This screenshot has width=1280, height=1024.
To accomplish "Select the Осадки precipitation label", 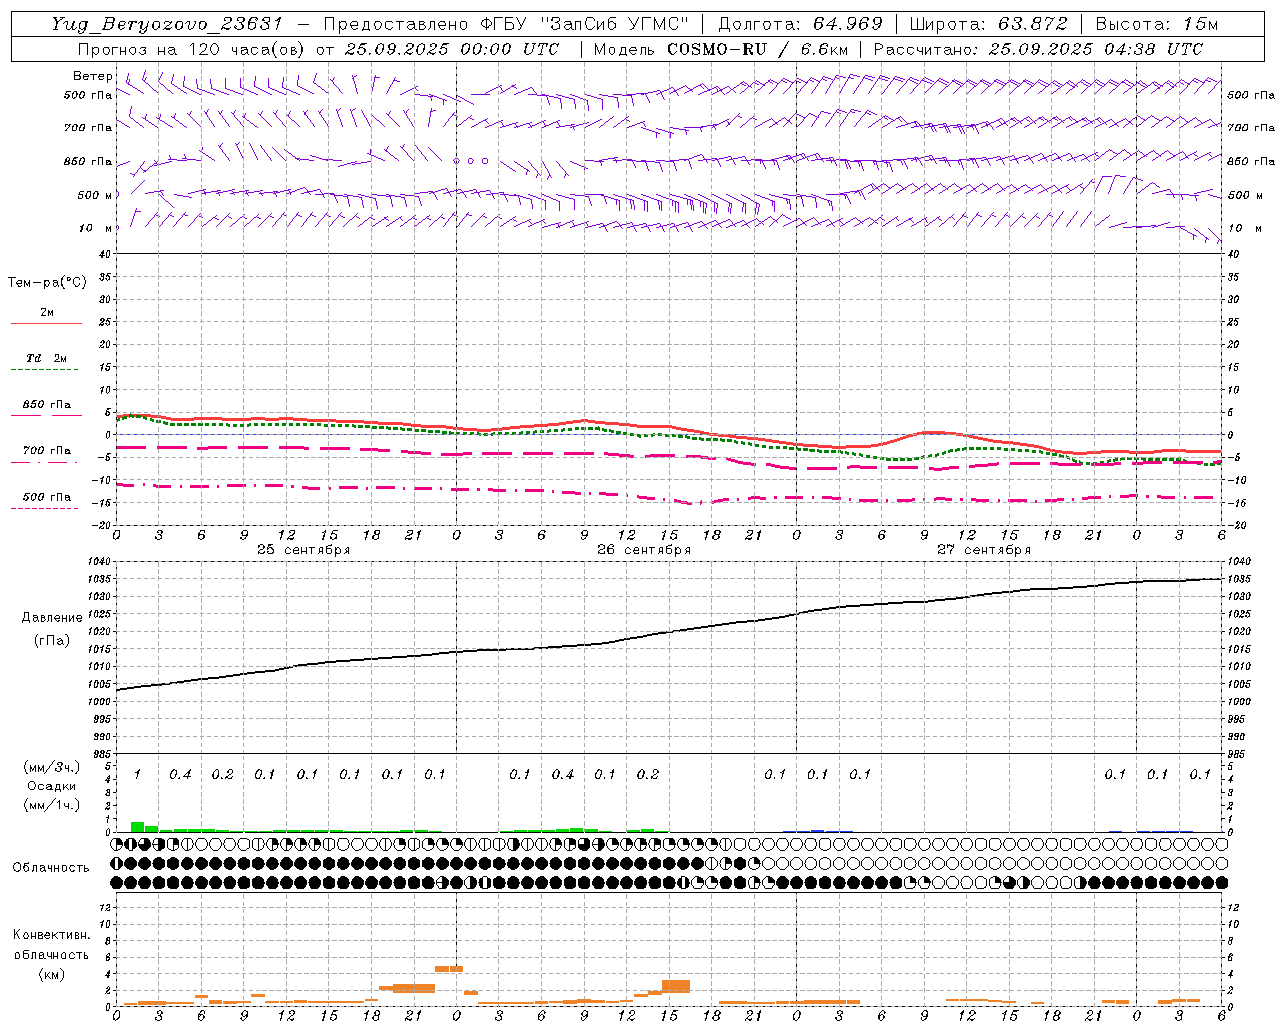I will coord(52,786).
